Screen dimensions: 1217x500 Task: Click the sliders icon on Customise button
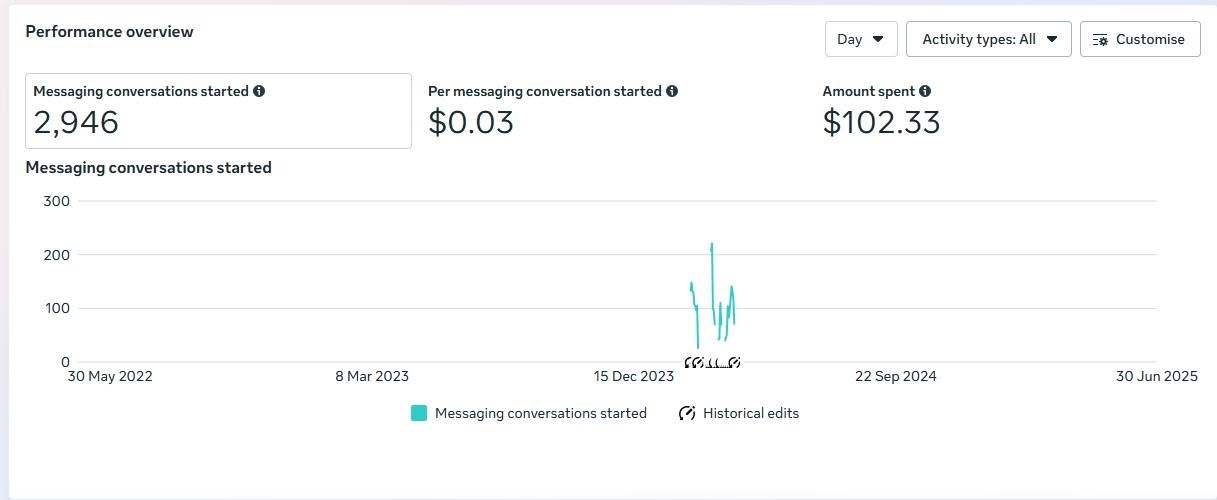pyautogui.click(x=1101, y=40)
